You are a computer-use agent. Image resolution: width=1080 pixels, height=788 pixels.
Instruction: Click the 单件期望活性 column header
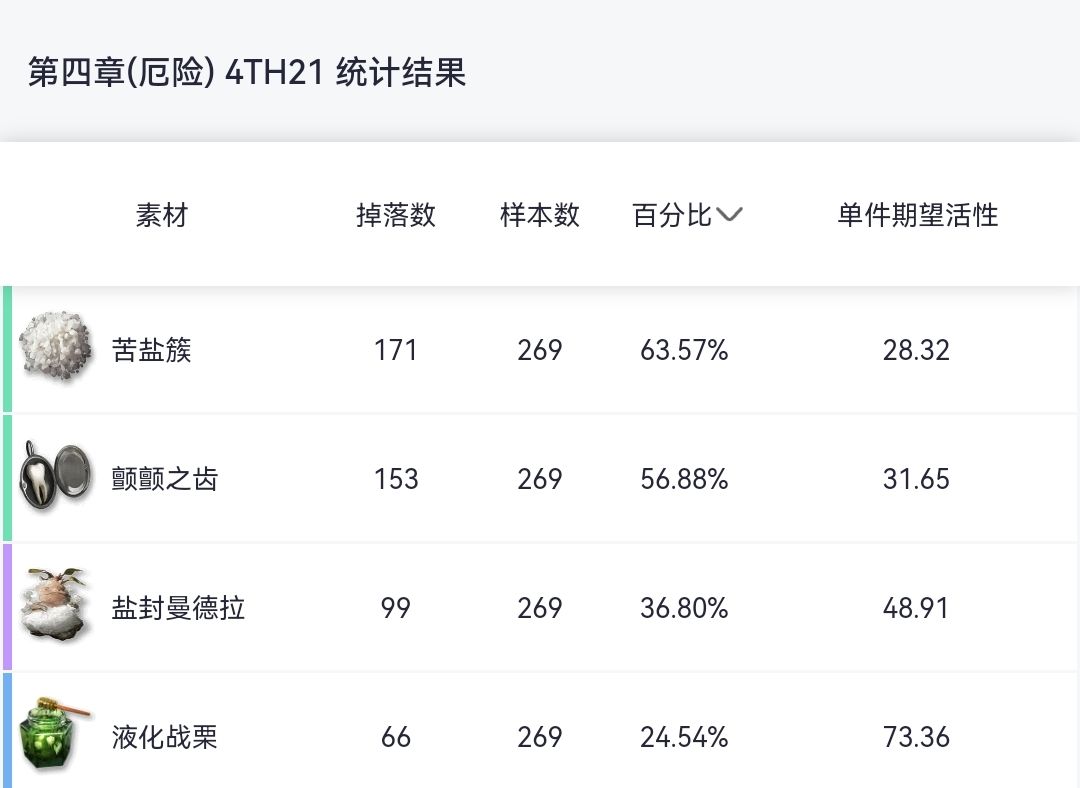tap(917, 215)
